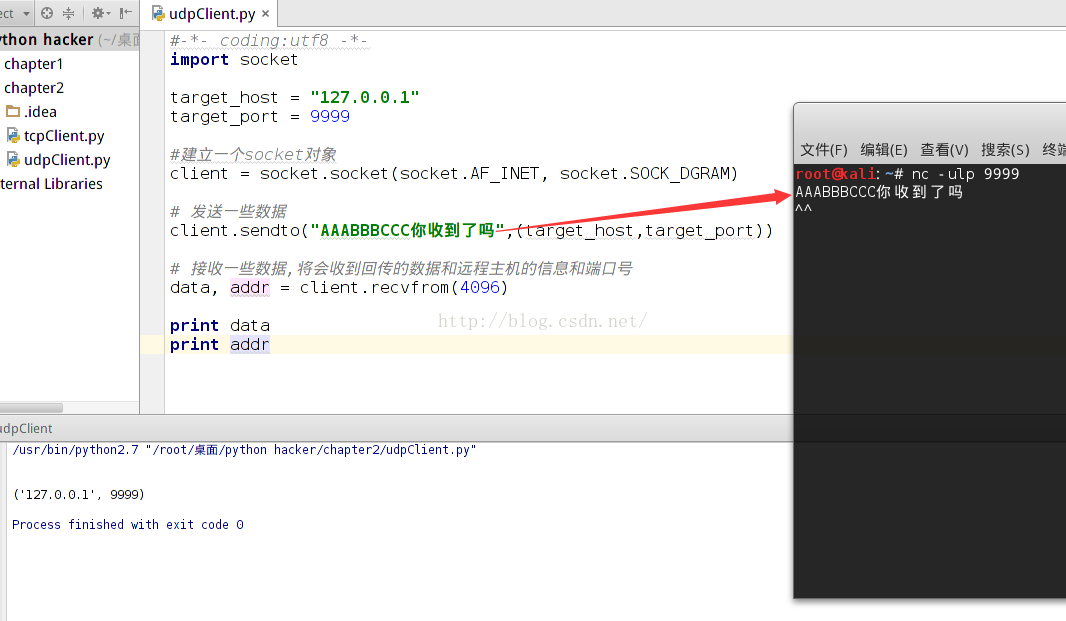The image size is (1066, 621).
Task: Click the tcpClient.py Python file icon
Action: tap(13, 135)
